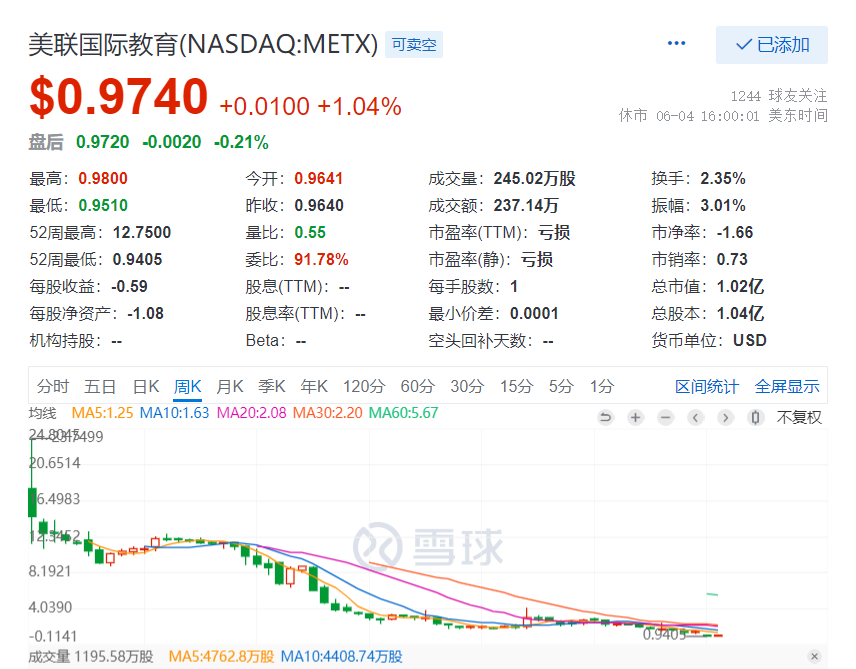Image resolution: width=856 pixels, height=669 pixels.
Task: Click the 盘后 after-hours price 0.9720
Action: coord(103,142)
